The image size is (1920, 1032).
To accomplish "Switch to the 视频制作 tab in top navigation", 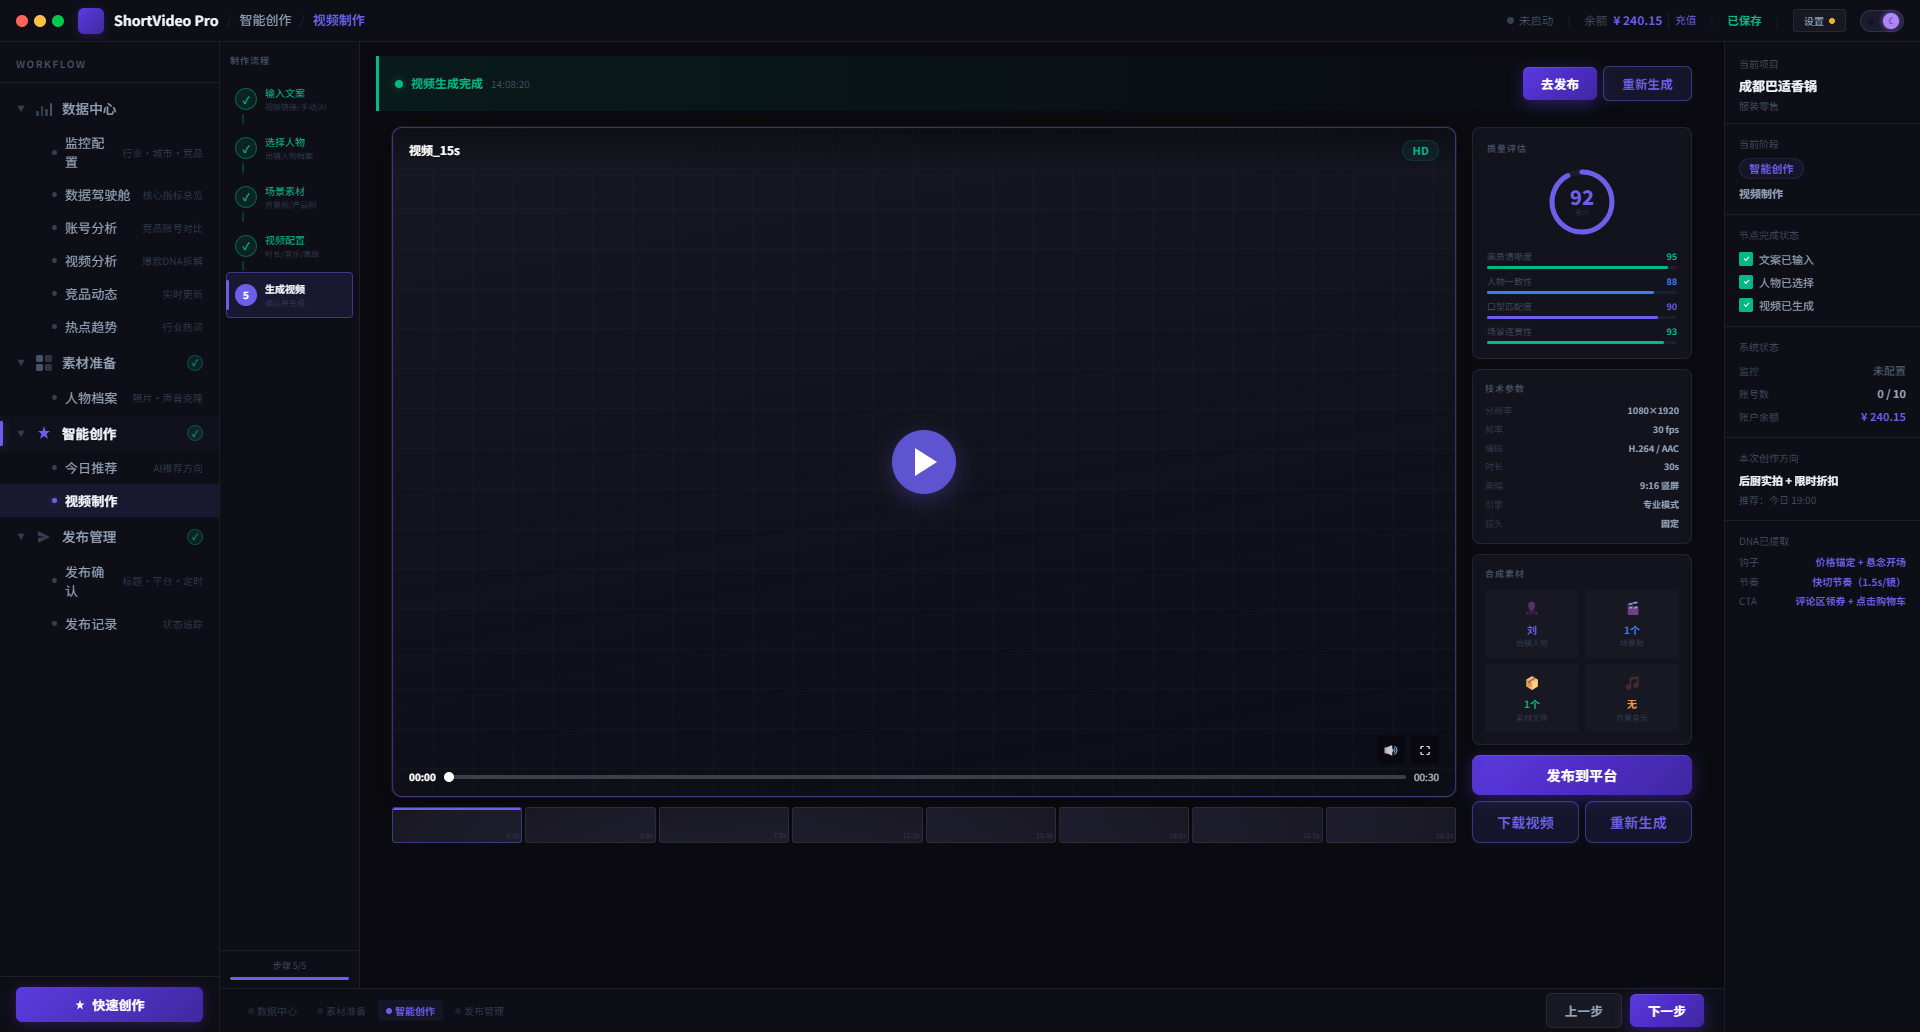I will click(x=338, y=20).
